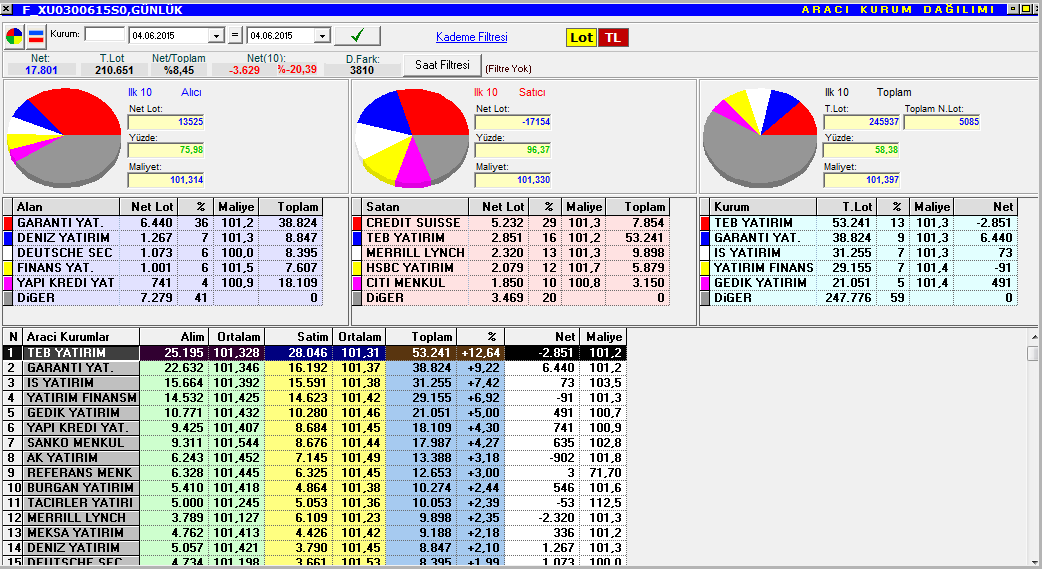Click into the Kurum input field
The height and width of the screenshot is (569, 1042).
pyautogui.click(x=104, y=34)
